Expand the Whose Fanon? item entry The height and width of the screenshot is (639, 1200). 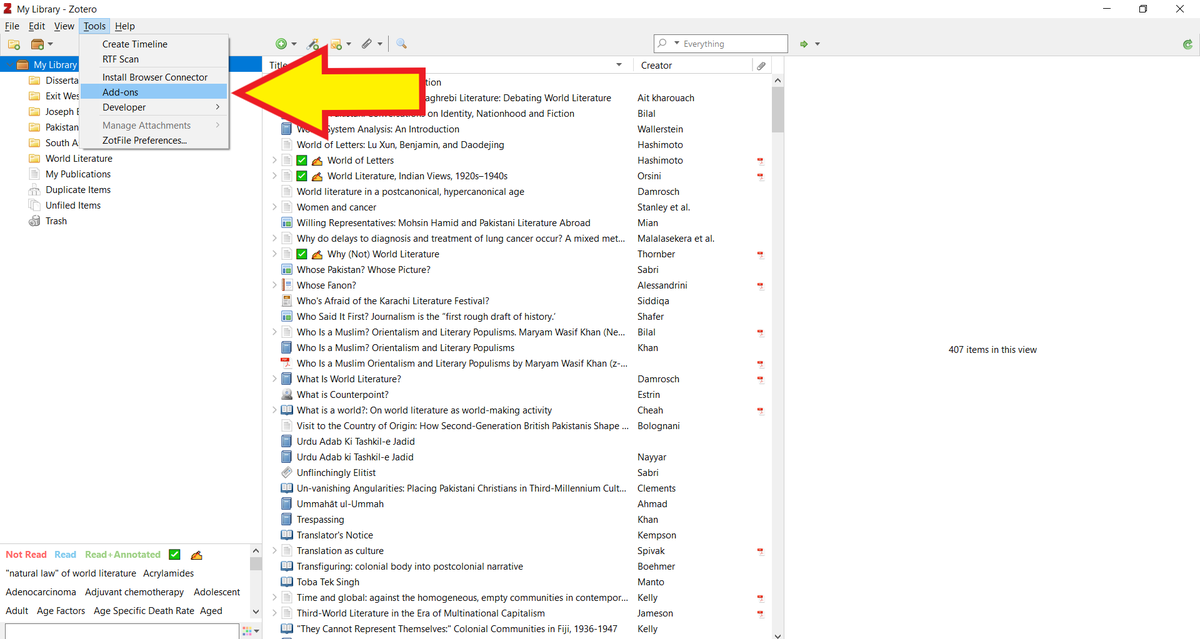(x=275, y=285)
